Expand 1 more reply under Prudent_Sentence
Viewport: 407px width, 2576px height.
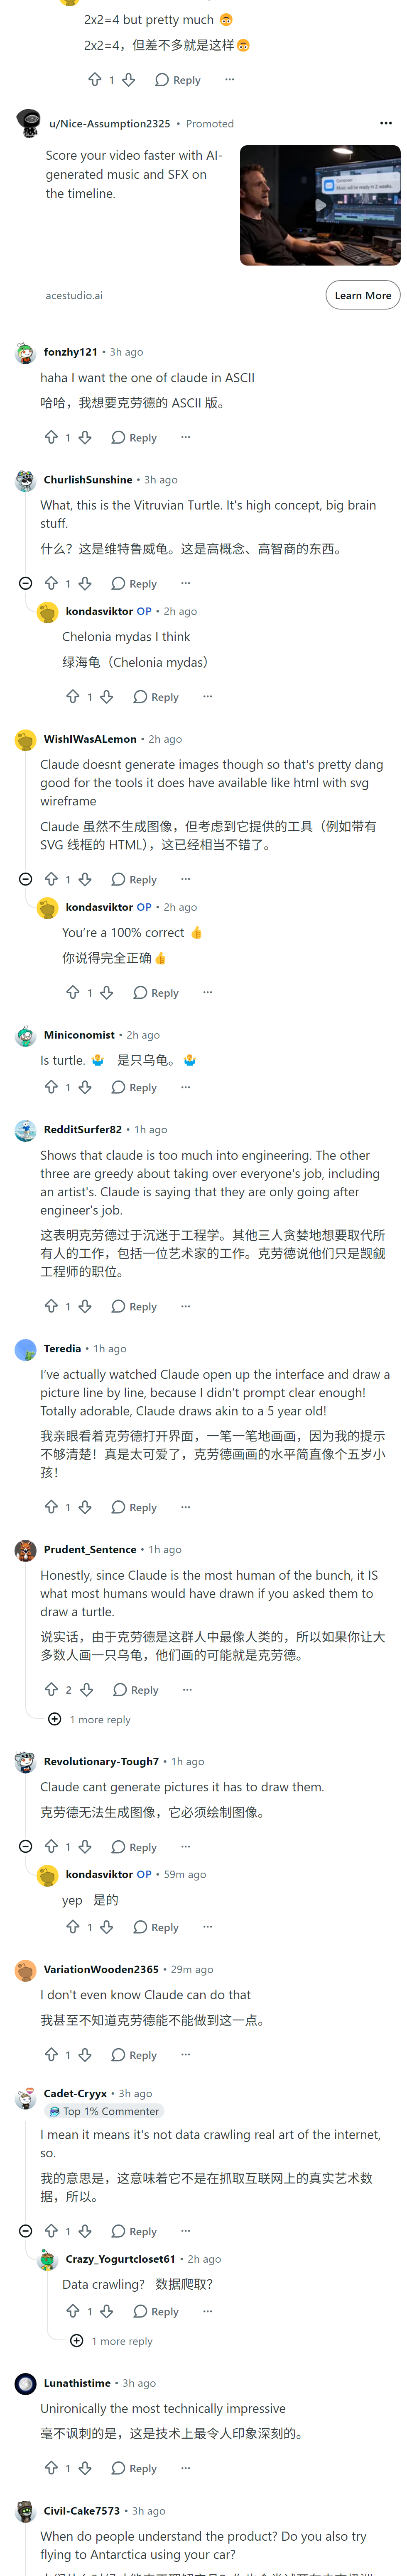coord(90,1719)
